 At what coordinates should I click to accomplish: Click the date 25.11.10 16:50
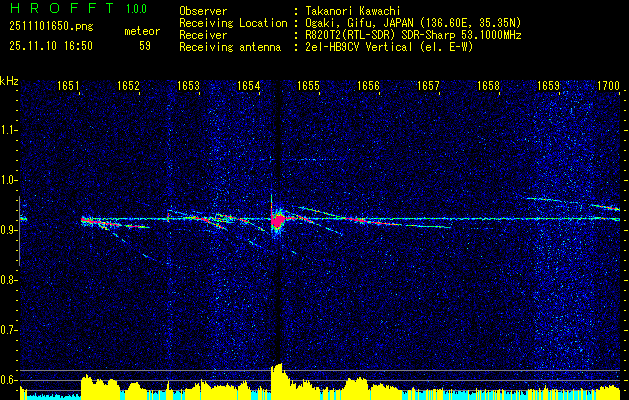click(51, 46)
